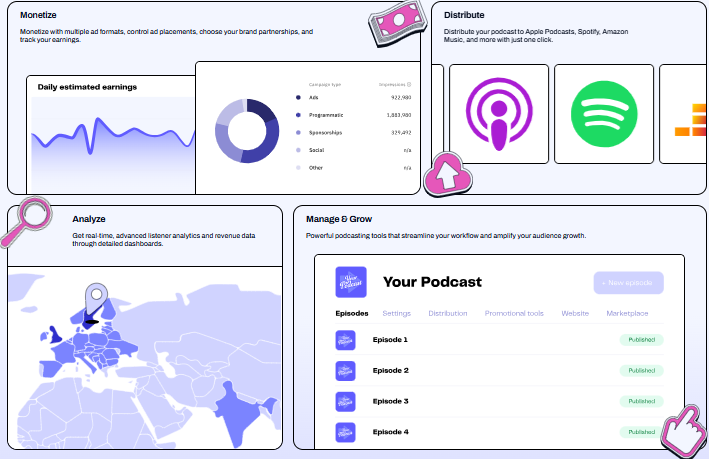Click the pink cloud upload icon
This screenshot has height=459, width=709.
[x=448, y=175]
